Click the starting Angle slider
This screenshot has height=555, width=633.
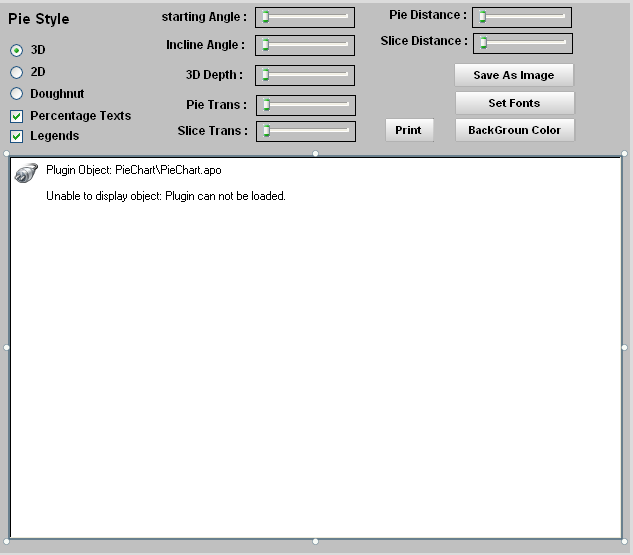point(305,17)
